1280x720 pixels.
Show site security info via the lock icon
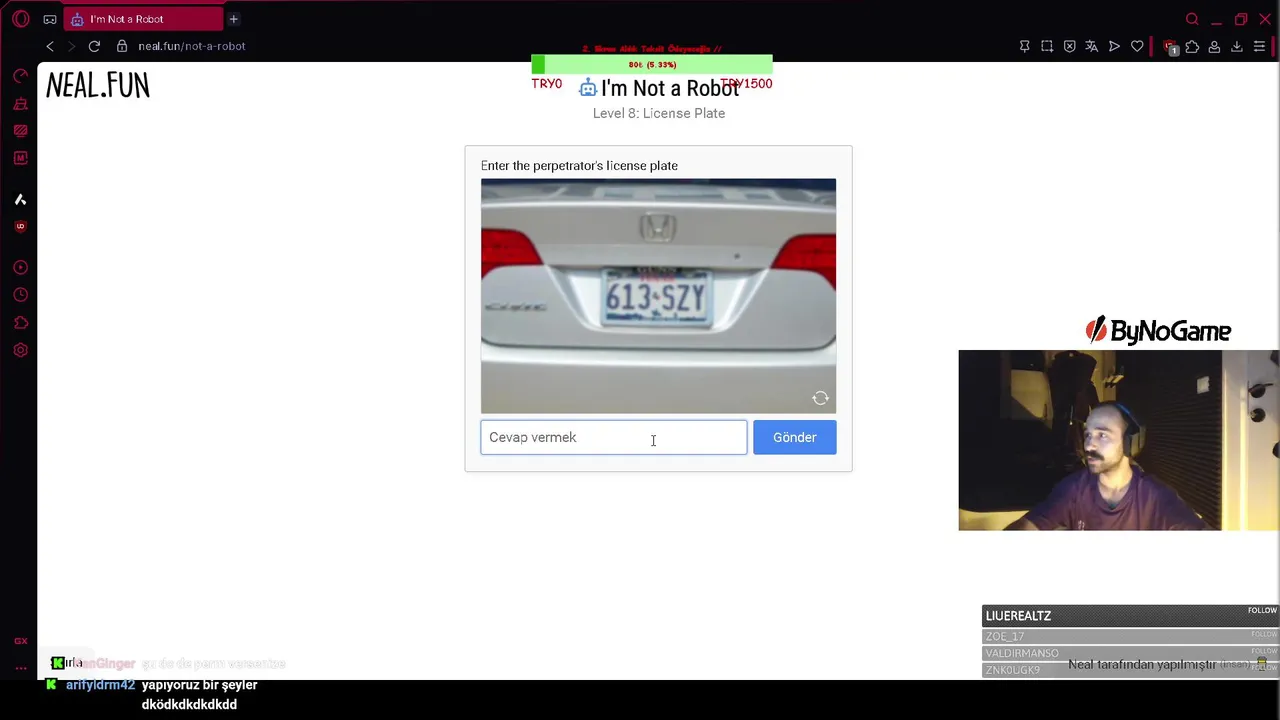pos(122,46)
